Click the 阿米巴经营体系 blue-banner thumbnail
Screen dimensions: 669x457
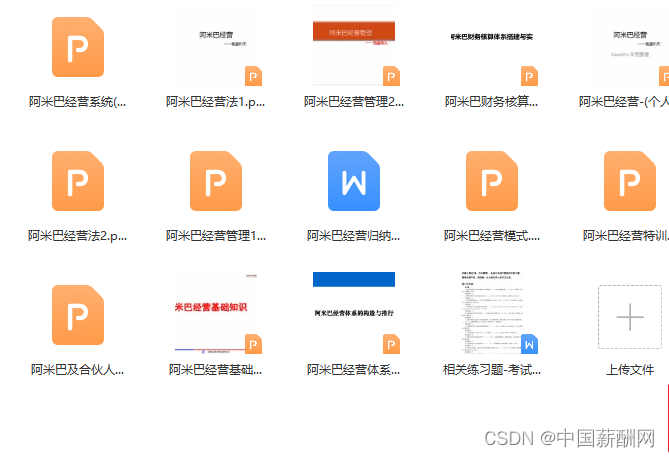pos(354,313)
